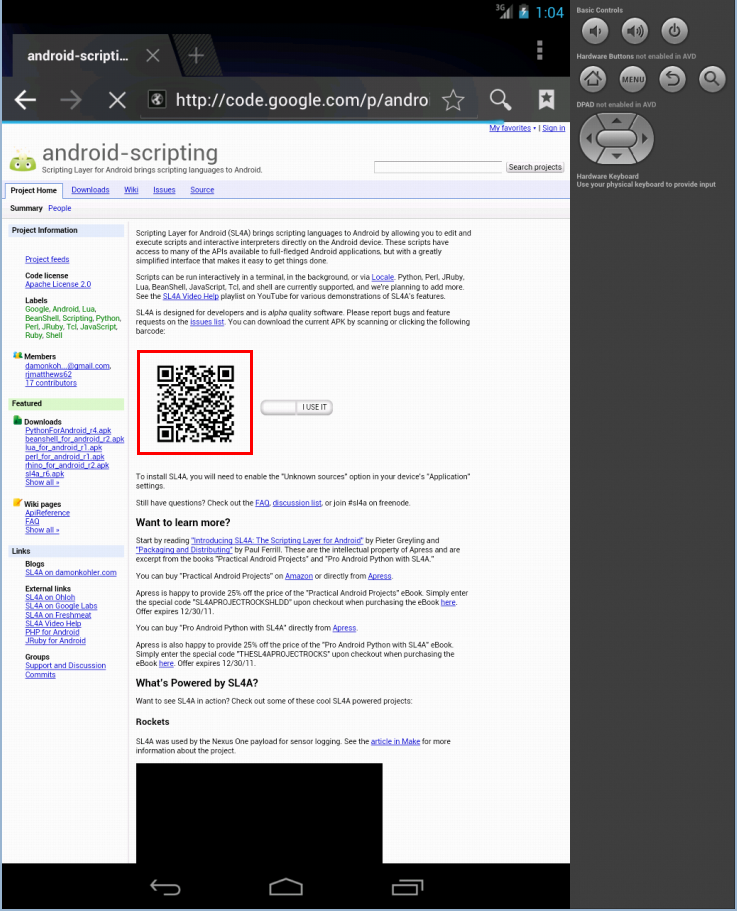Image resolution: width=737 pixels, height=911 pixels.
Task: Show all downloads link
Action: tap(42, 482)
